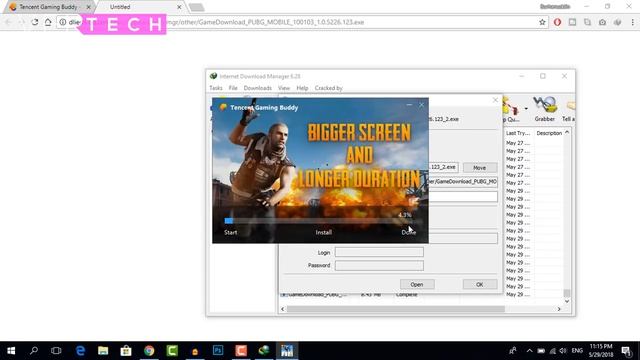Open the View menu in IDM
Image resolution: width=640 pixels, height=360 pixels.
click(284, 88)
